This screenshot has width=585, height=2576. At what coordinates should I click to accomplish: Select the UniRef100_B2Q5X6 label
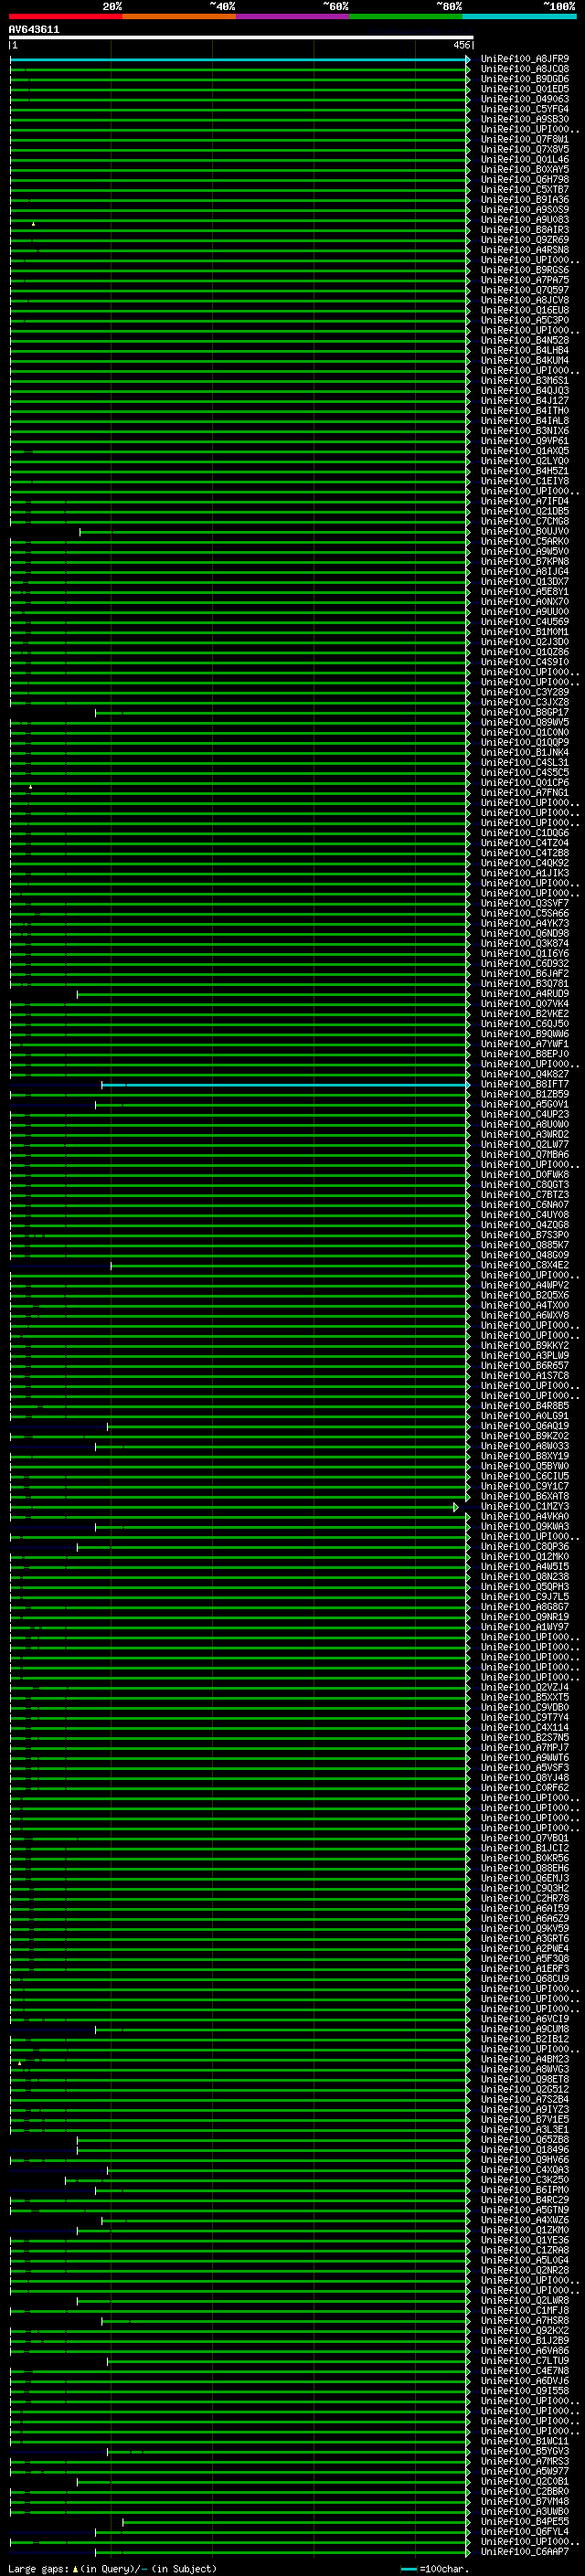(x=525, y=1296)
